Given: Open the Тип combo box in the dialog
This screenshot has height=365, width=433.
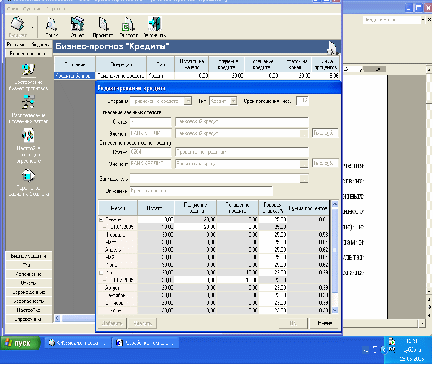Looking at the screenshot, I should pyautogui.click(x=223, y=101).
